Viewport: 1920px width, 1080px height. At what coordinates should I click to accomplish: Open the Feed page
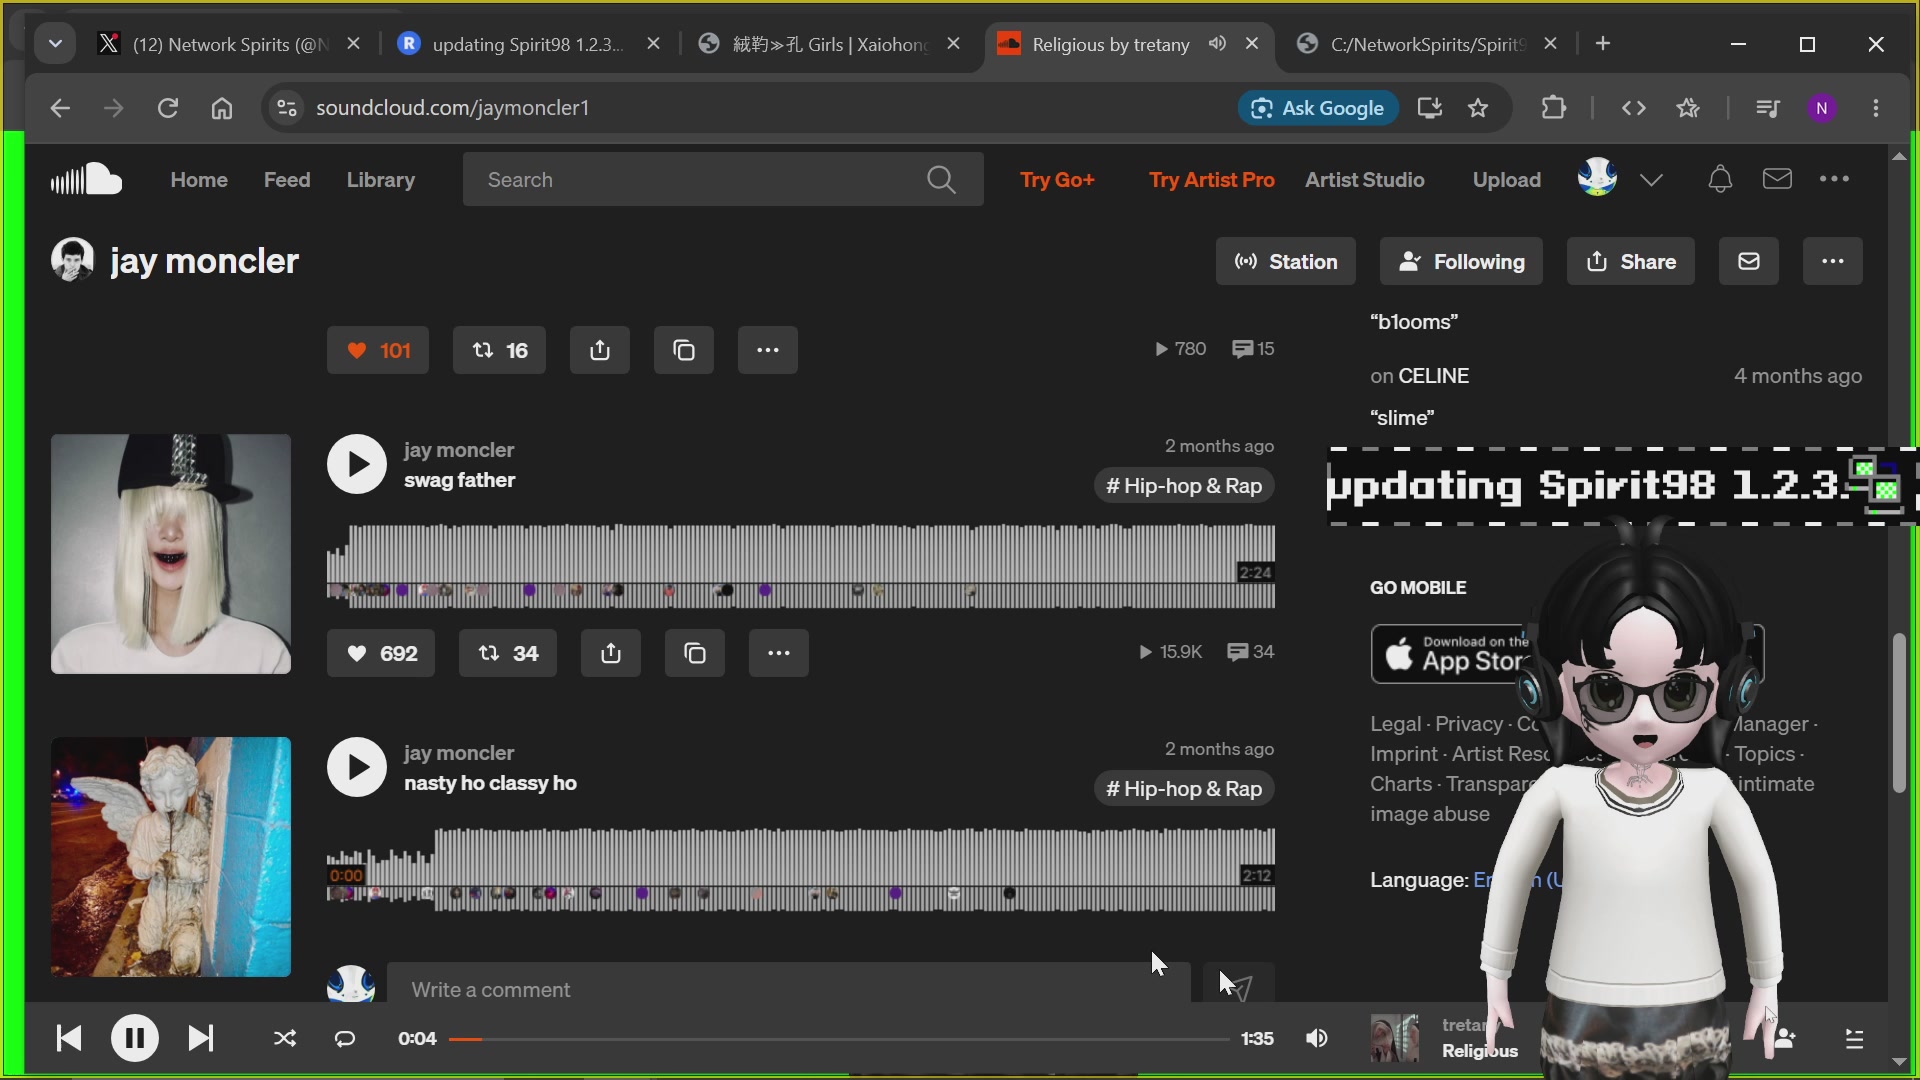287,180
